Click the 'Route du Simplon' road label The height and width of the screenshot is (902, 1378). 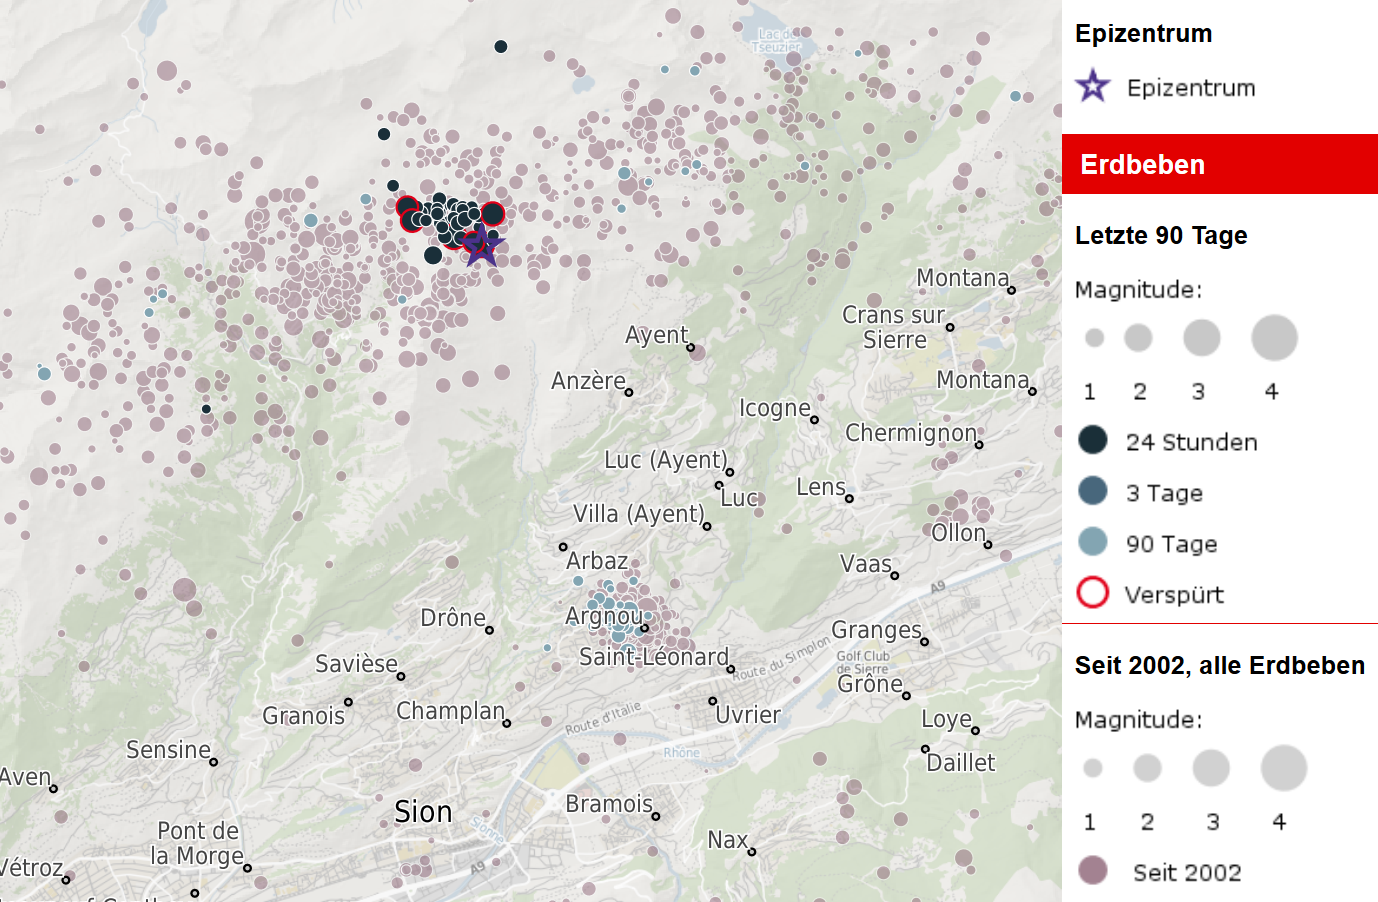(781, 658)
